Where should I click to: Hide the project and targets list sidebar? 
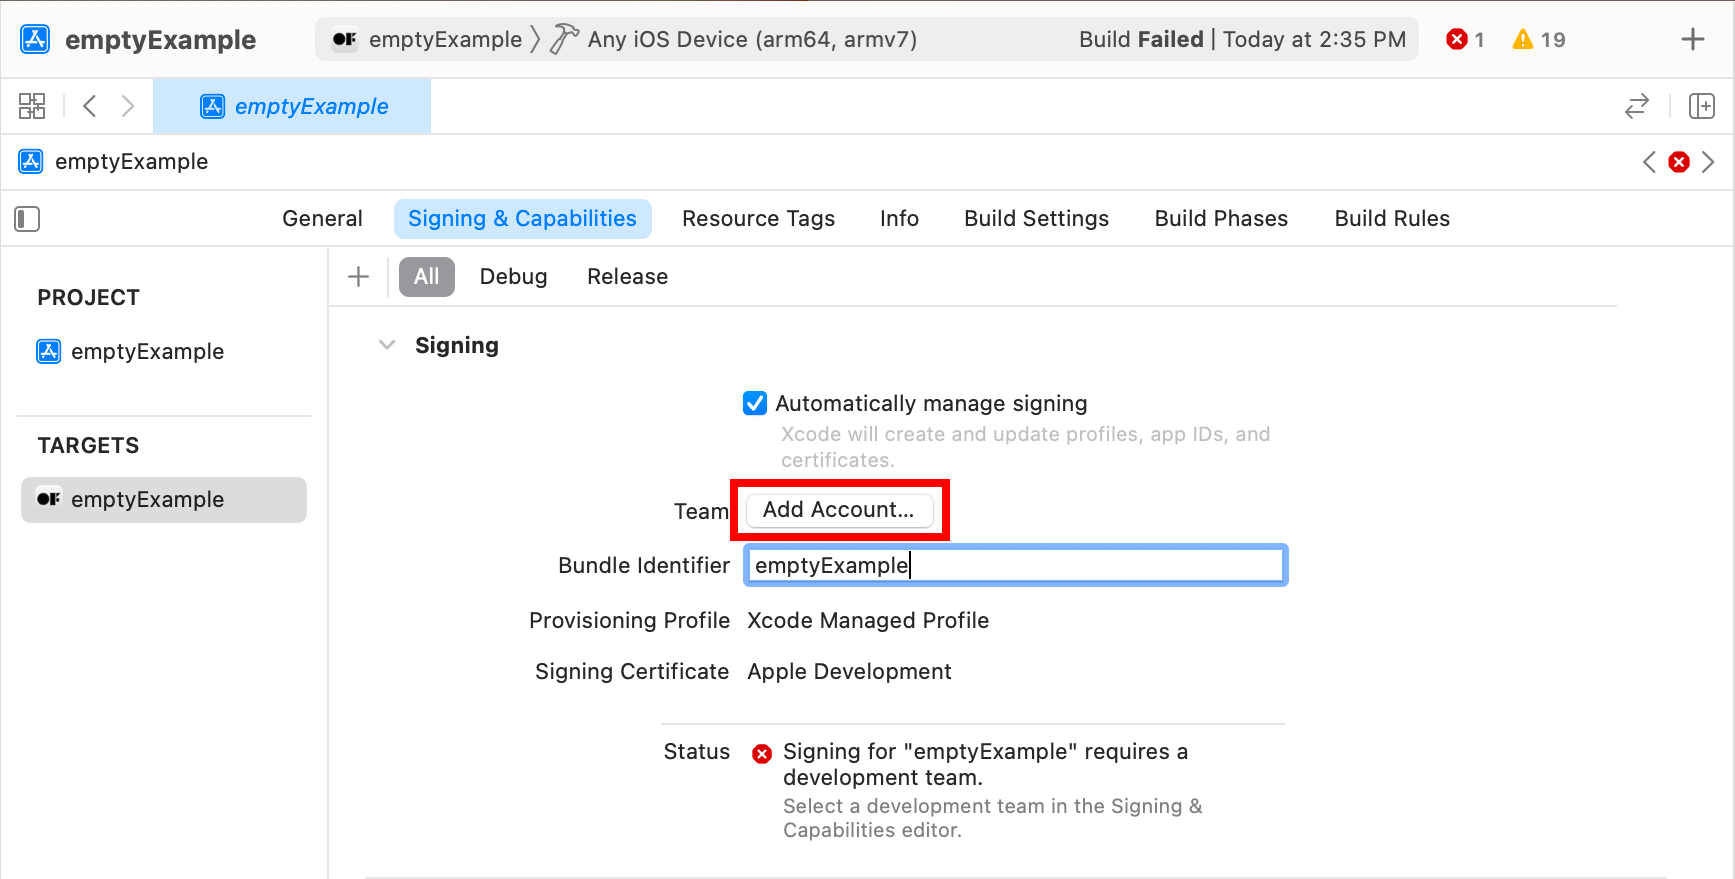[27, 219]
